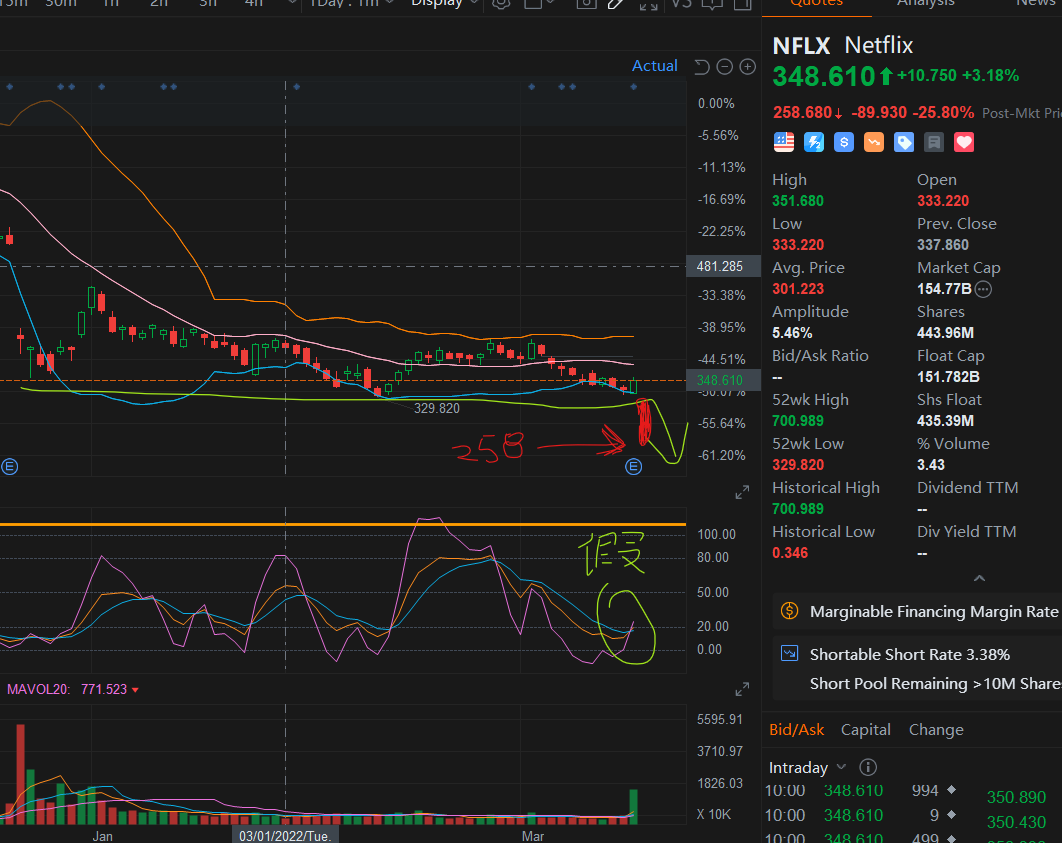This screenshot has width=1062, height=843.
Task: Expand the oscillator indicator panel
Action: pos(742,492)
